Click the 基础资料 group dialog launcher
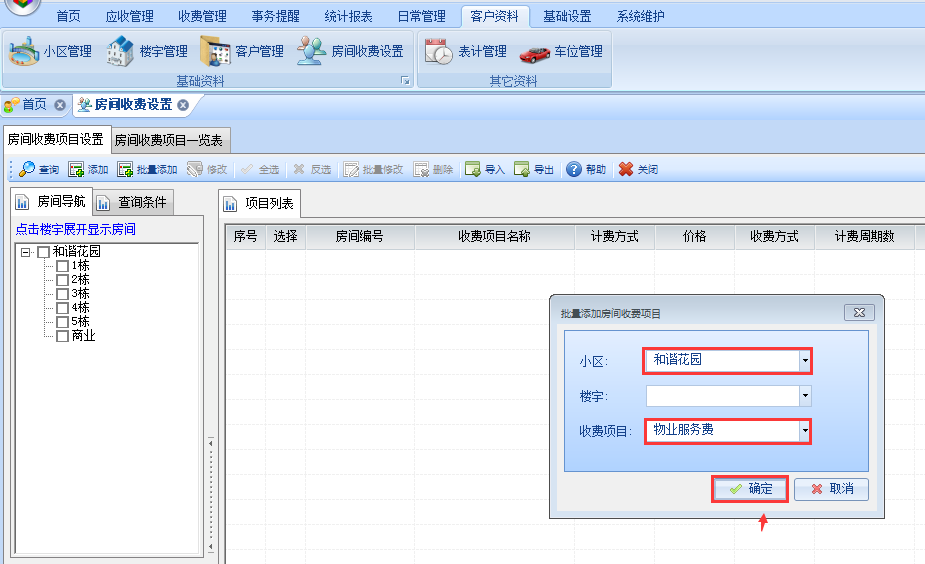Image resolution: width=925 pixels, height=564 pixels. click(x=405, y=81)
